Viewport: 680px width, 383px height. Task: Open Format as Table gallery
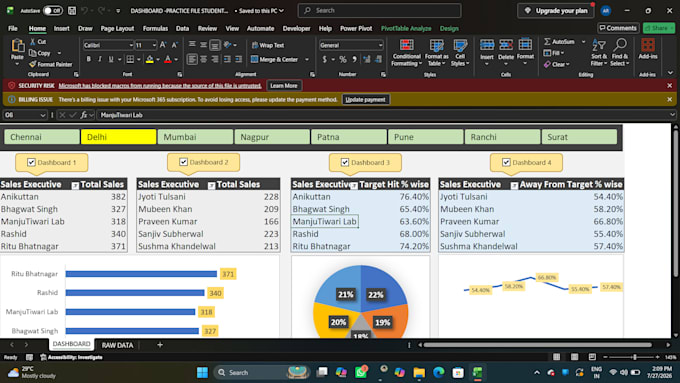point(436,52)
